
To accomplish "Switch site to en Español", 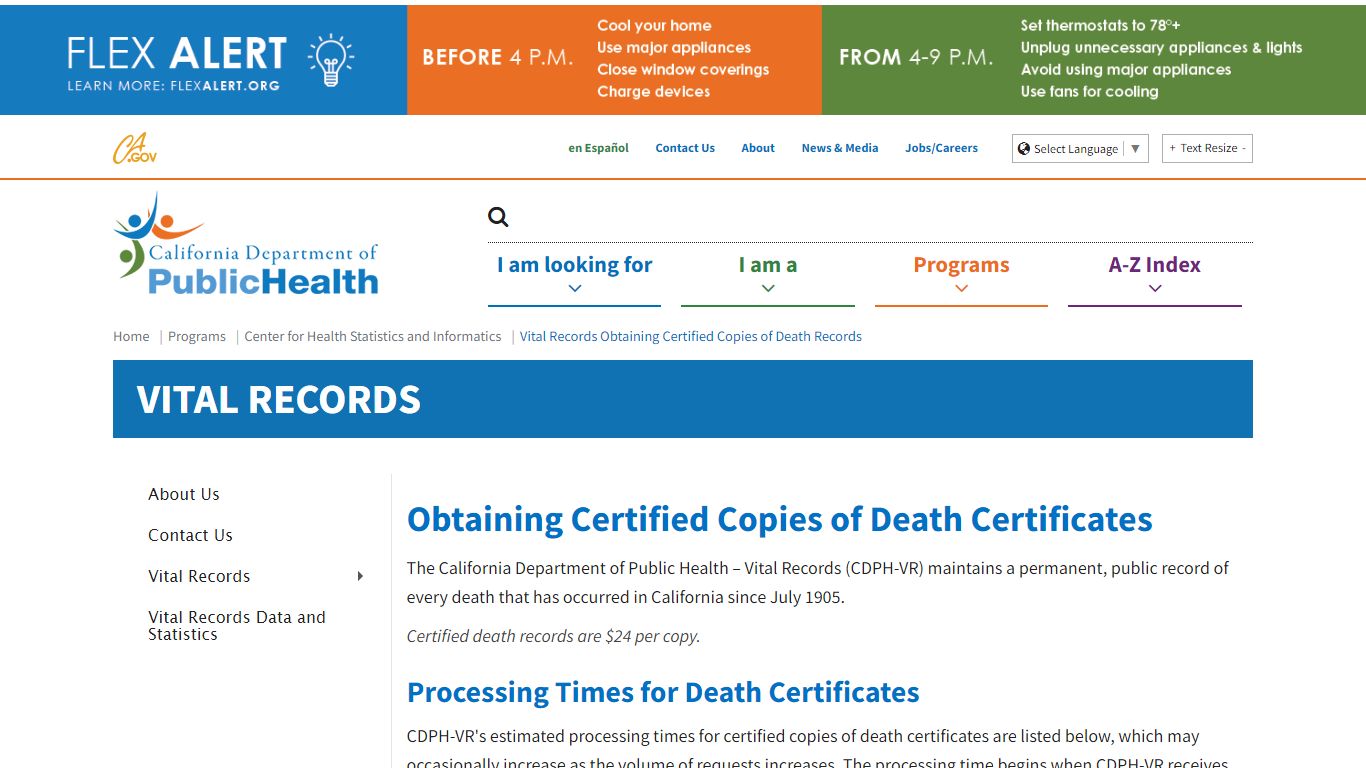I will click(599, 148).
